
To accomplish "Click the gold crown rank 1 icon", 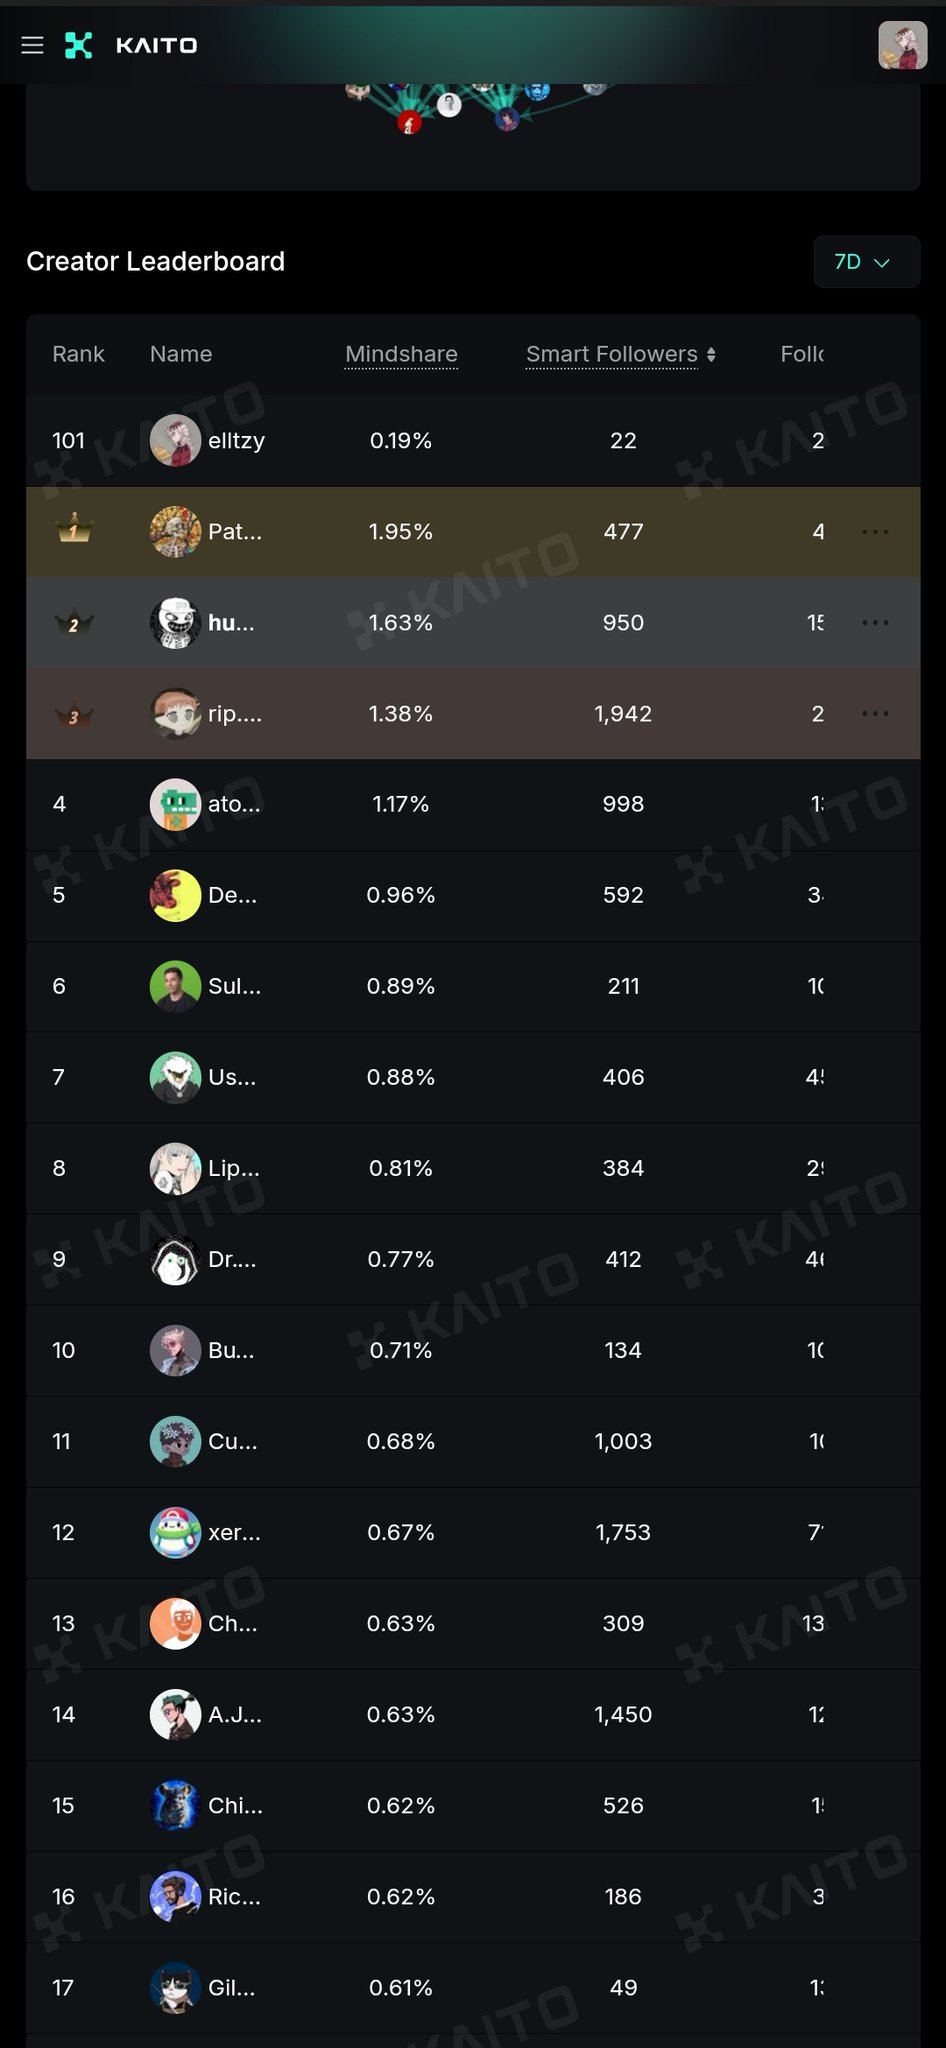I will tap(74, 531).
